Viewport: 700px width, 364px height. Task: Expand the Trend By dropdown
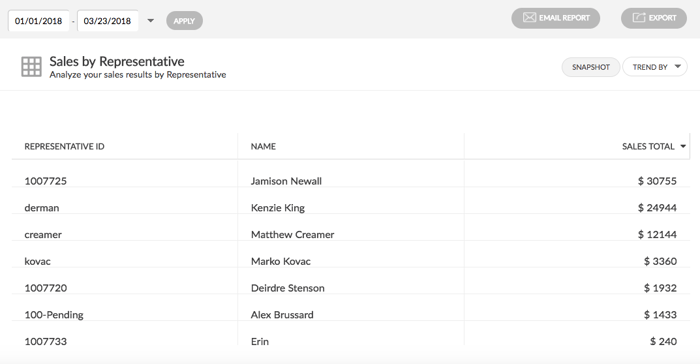point(654,67)
